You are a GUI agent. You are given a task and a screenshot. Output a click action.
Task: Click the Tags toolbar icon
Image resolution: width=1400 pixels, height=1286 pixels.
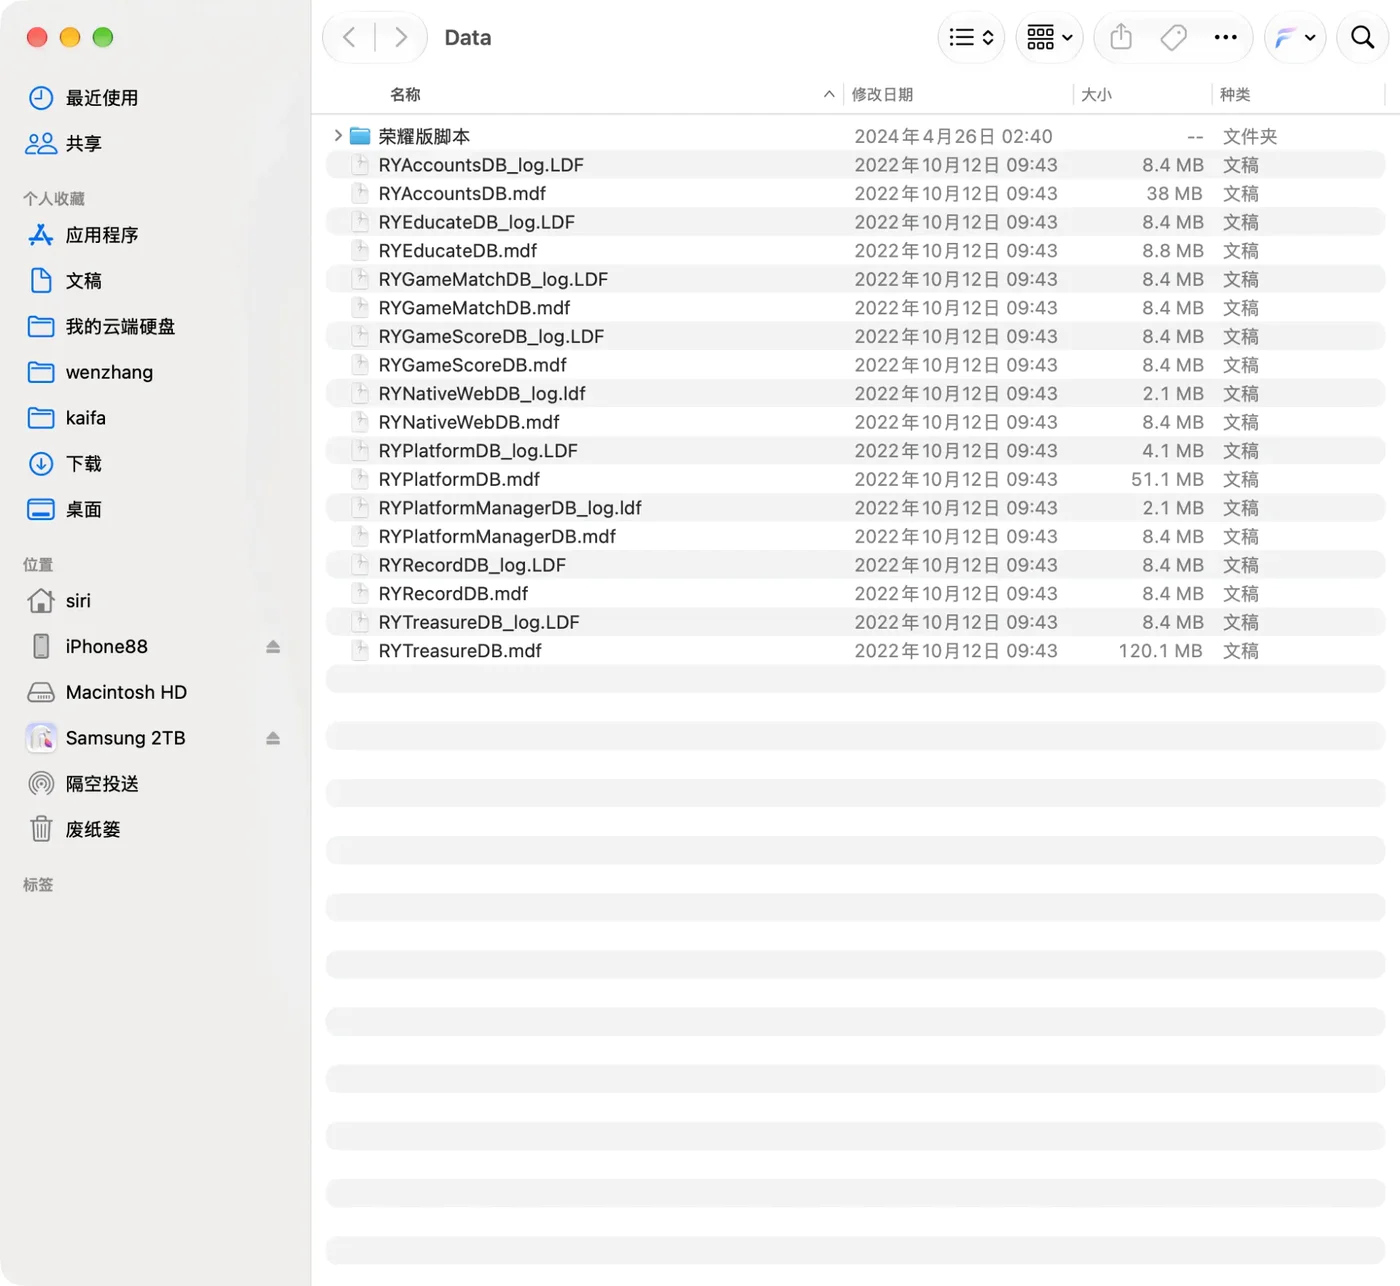tap(1173, 38)
